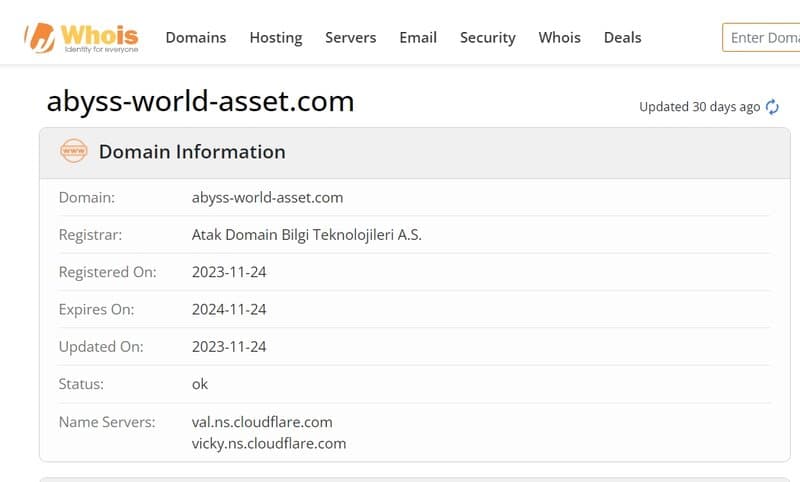Click the Registered On: label
800x482 pixels.
pos(108,272)
